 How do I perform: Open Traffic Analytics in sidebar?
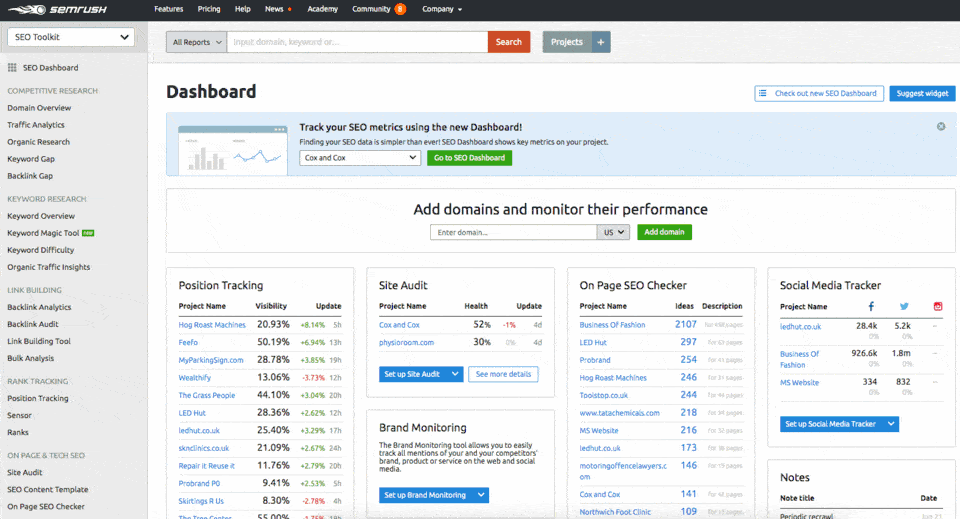(x=36, y=125)
